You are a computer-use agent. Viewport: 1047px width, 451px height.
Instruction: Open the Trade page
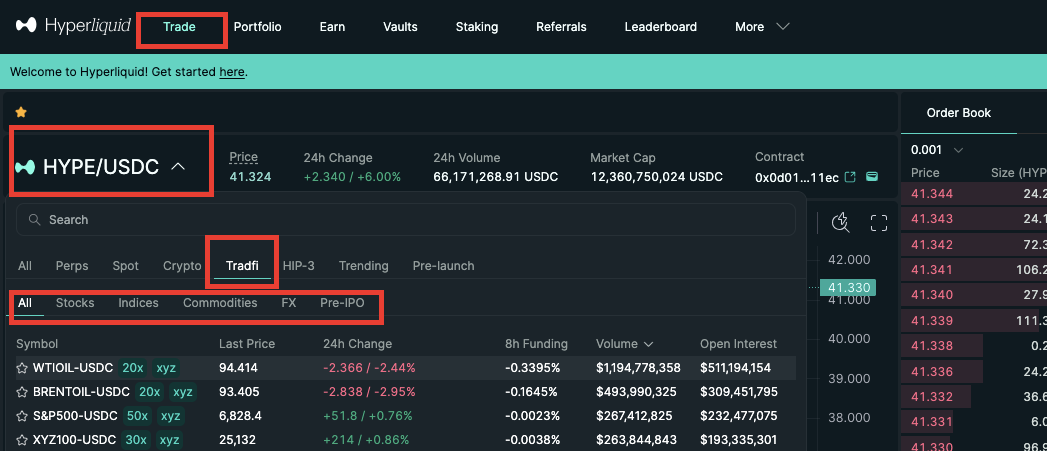(179, 27)
